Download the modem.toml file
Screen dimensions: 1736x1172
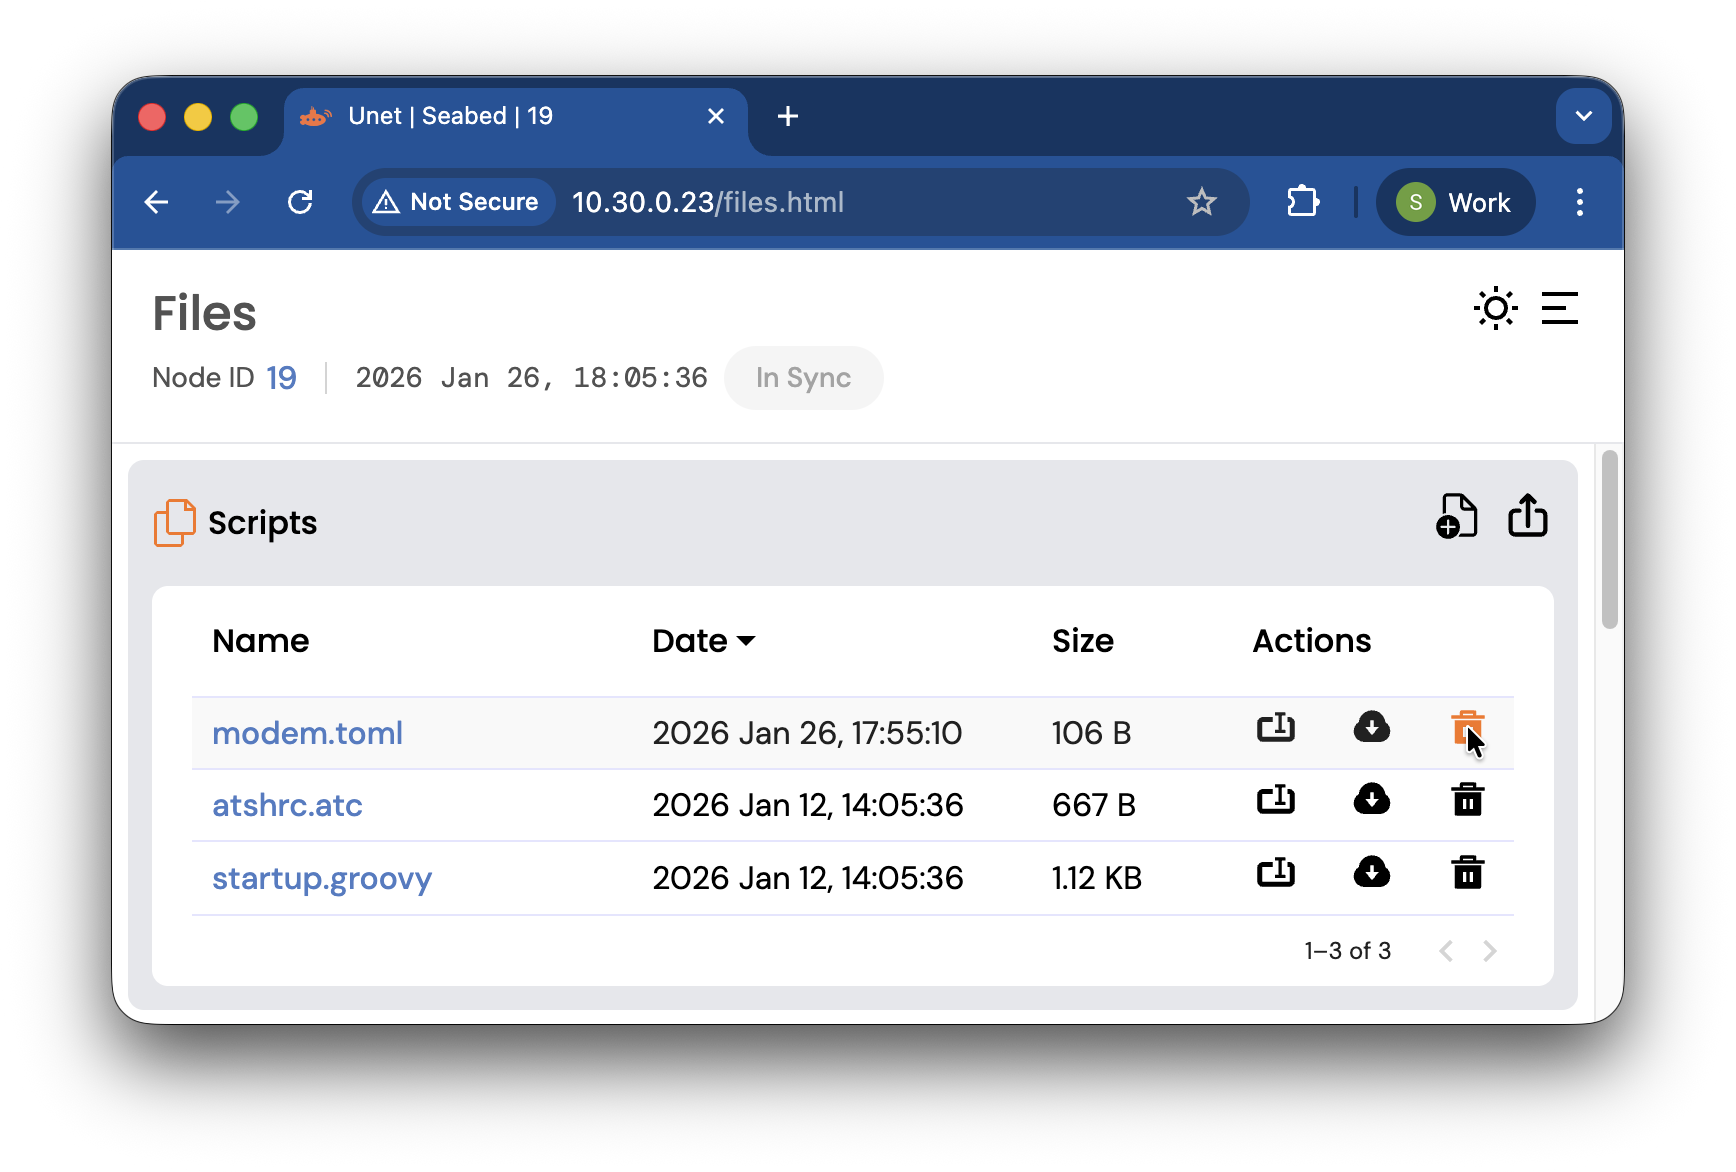pos(1371,728)
